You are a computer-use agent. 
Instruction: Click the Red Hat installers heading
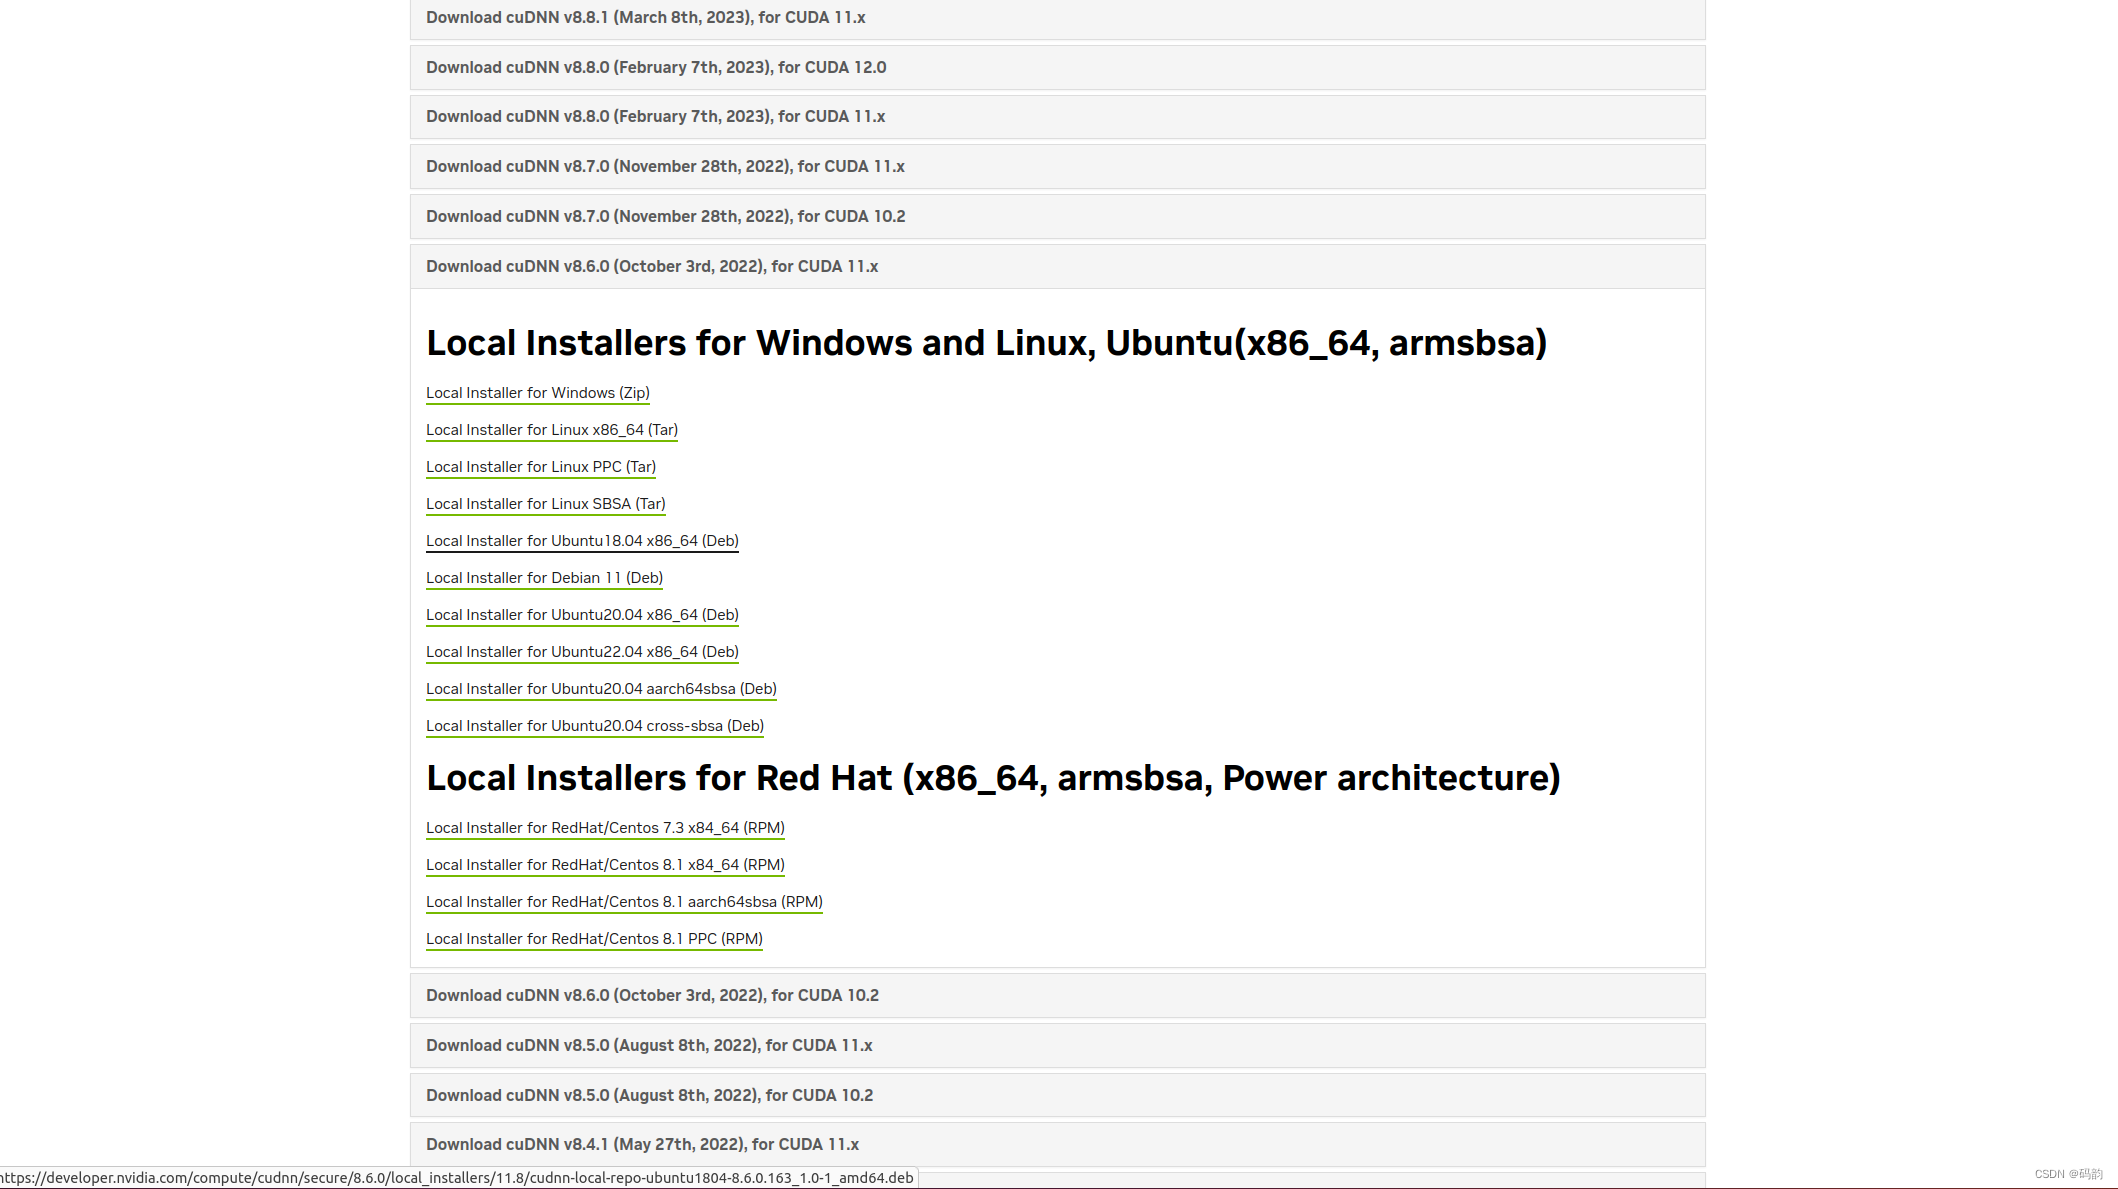tap(993, 778)
